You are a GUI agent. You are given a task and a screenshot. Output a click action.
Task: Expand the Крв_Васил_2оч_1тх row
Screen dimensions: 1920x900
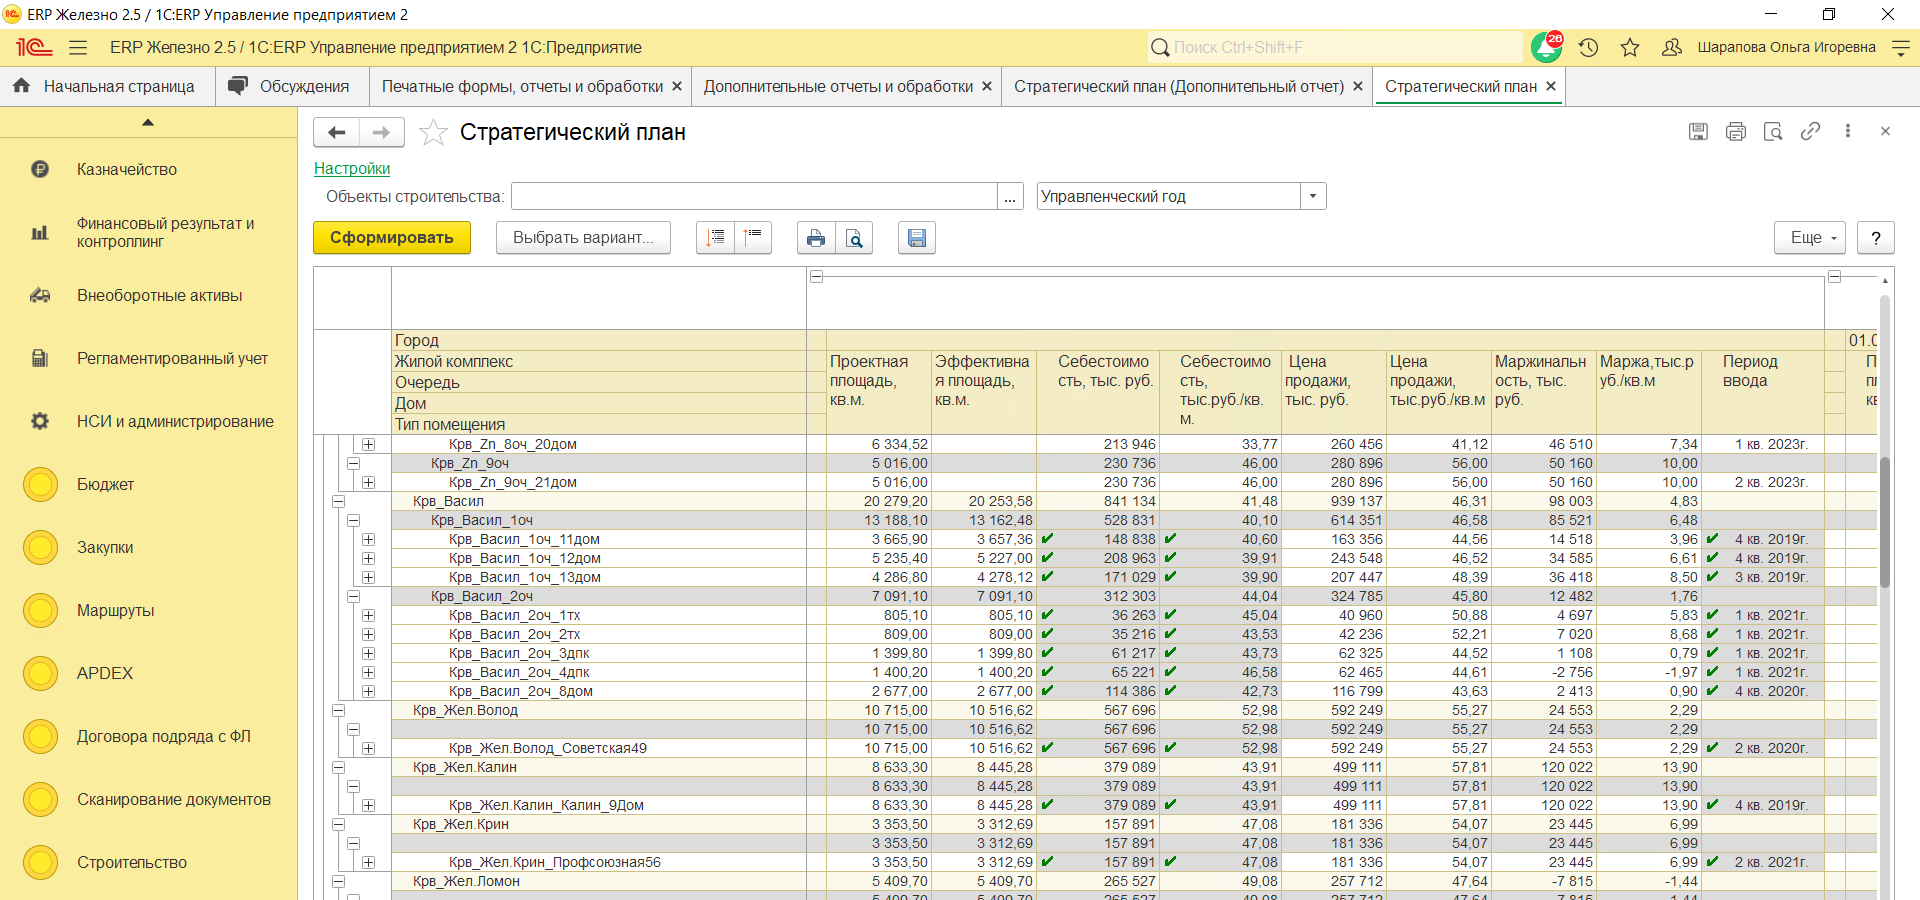point(368,616)
